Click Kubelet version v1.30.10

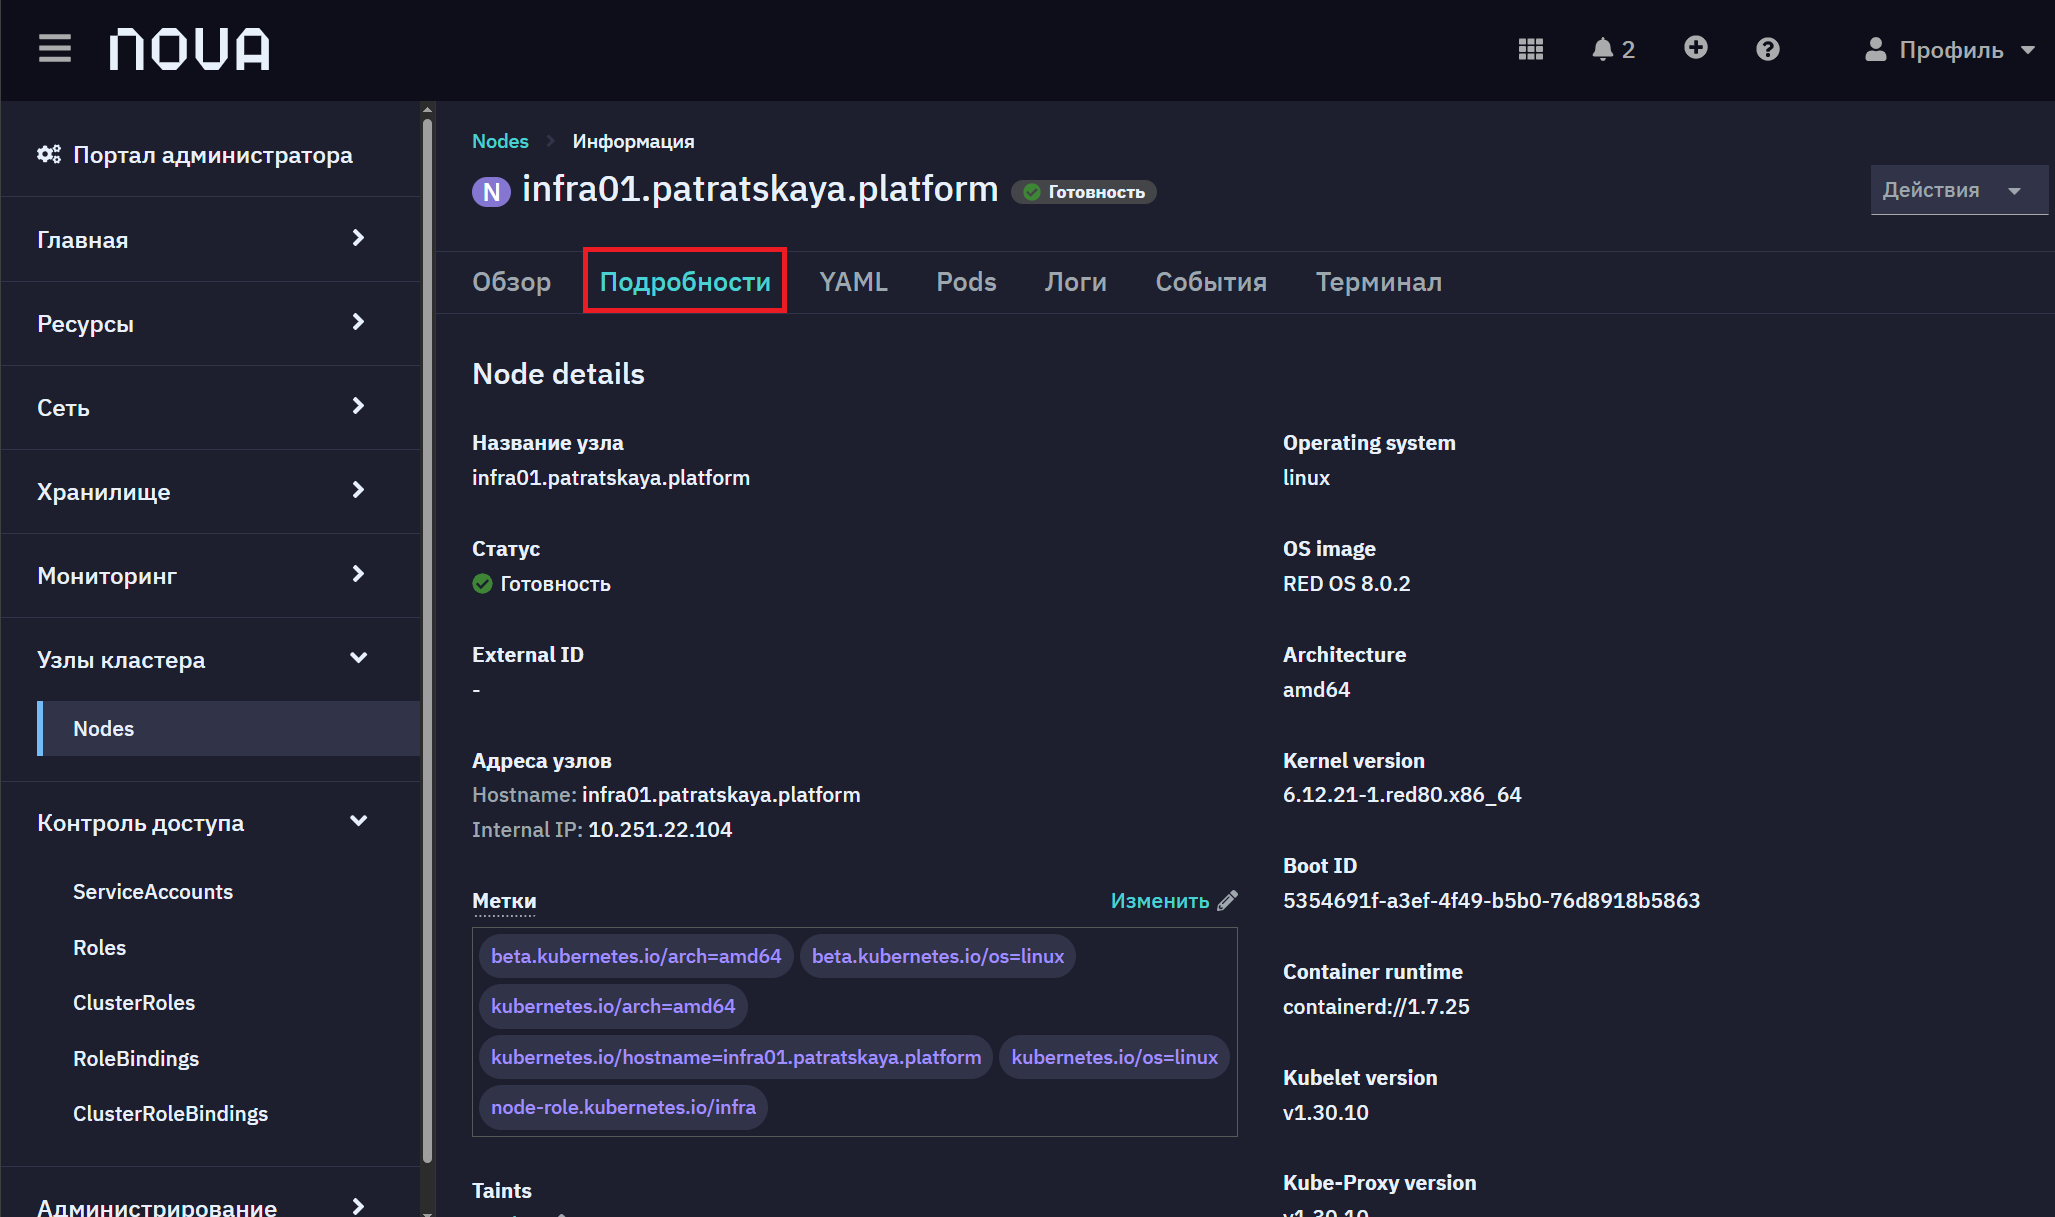coord(1325,1112)
